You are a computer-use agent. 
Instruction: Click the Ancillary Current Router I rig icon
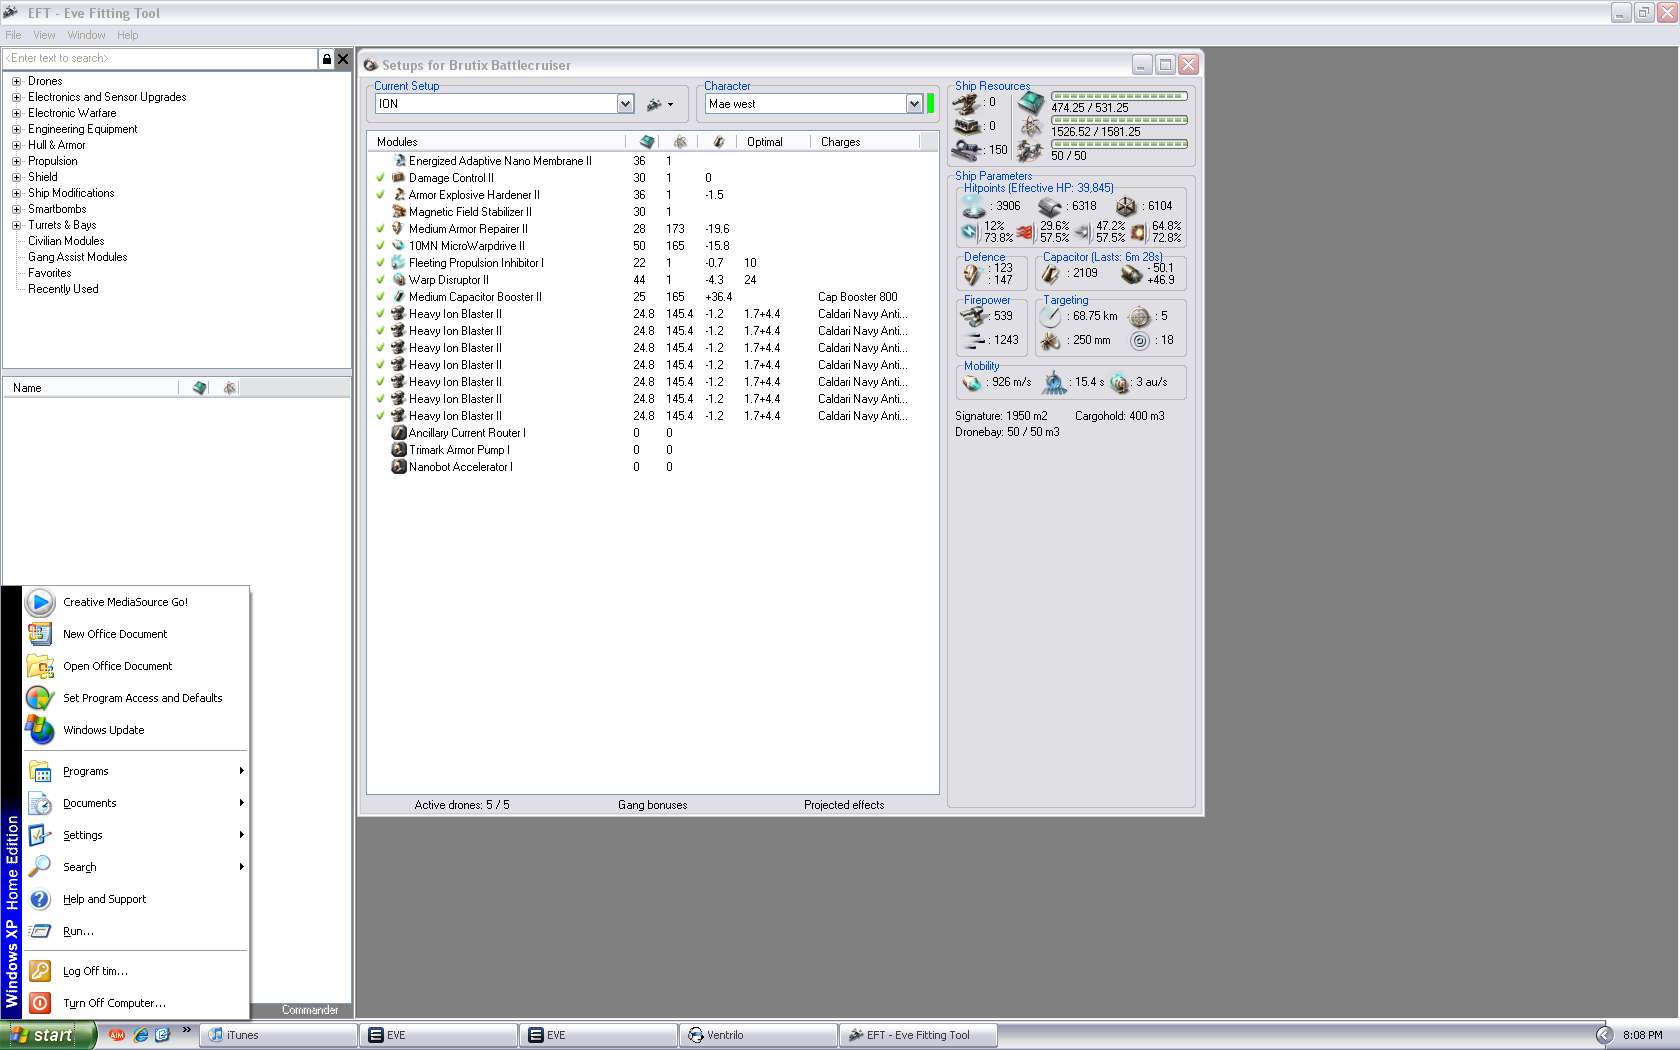point(399,433)
